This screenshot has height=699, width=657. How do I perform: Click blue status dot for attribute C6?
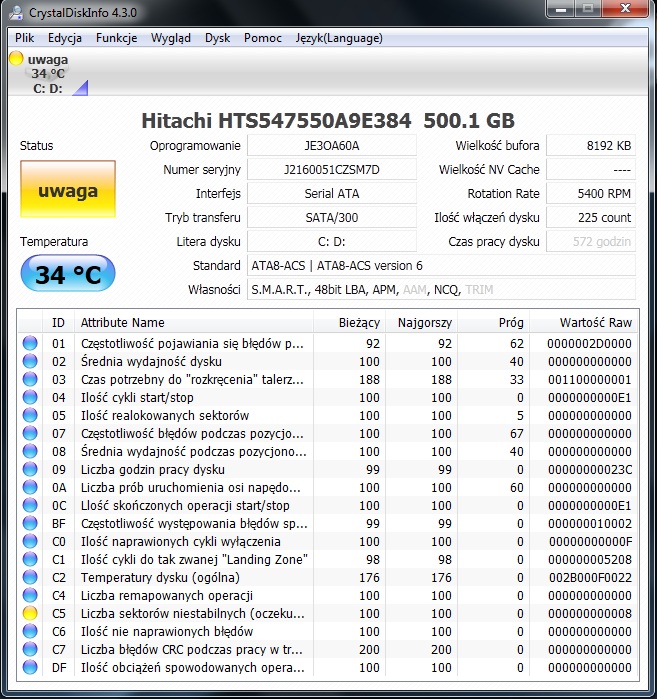coord(30,631)
